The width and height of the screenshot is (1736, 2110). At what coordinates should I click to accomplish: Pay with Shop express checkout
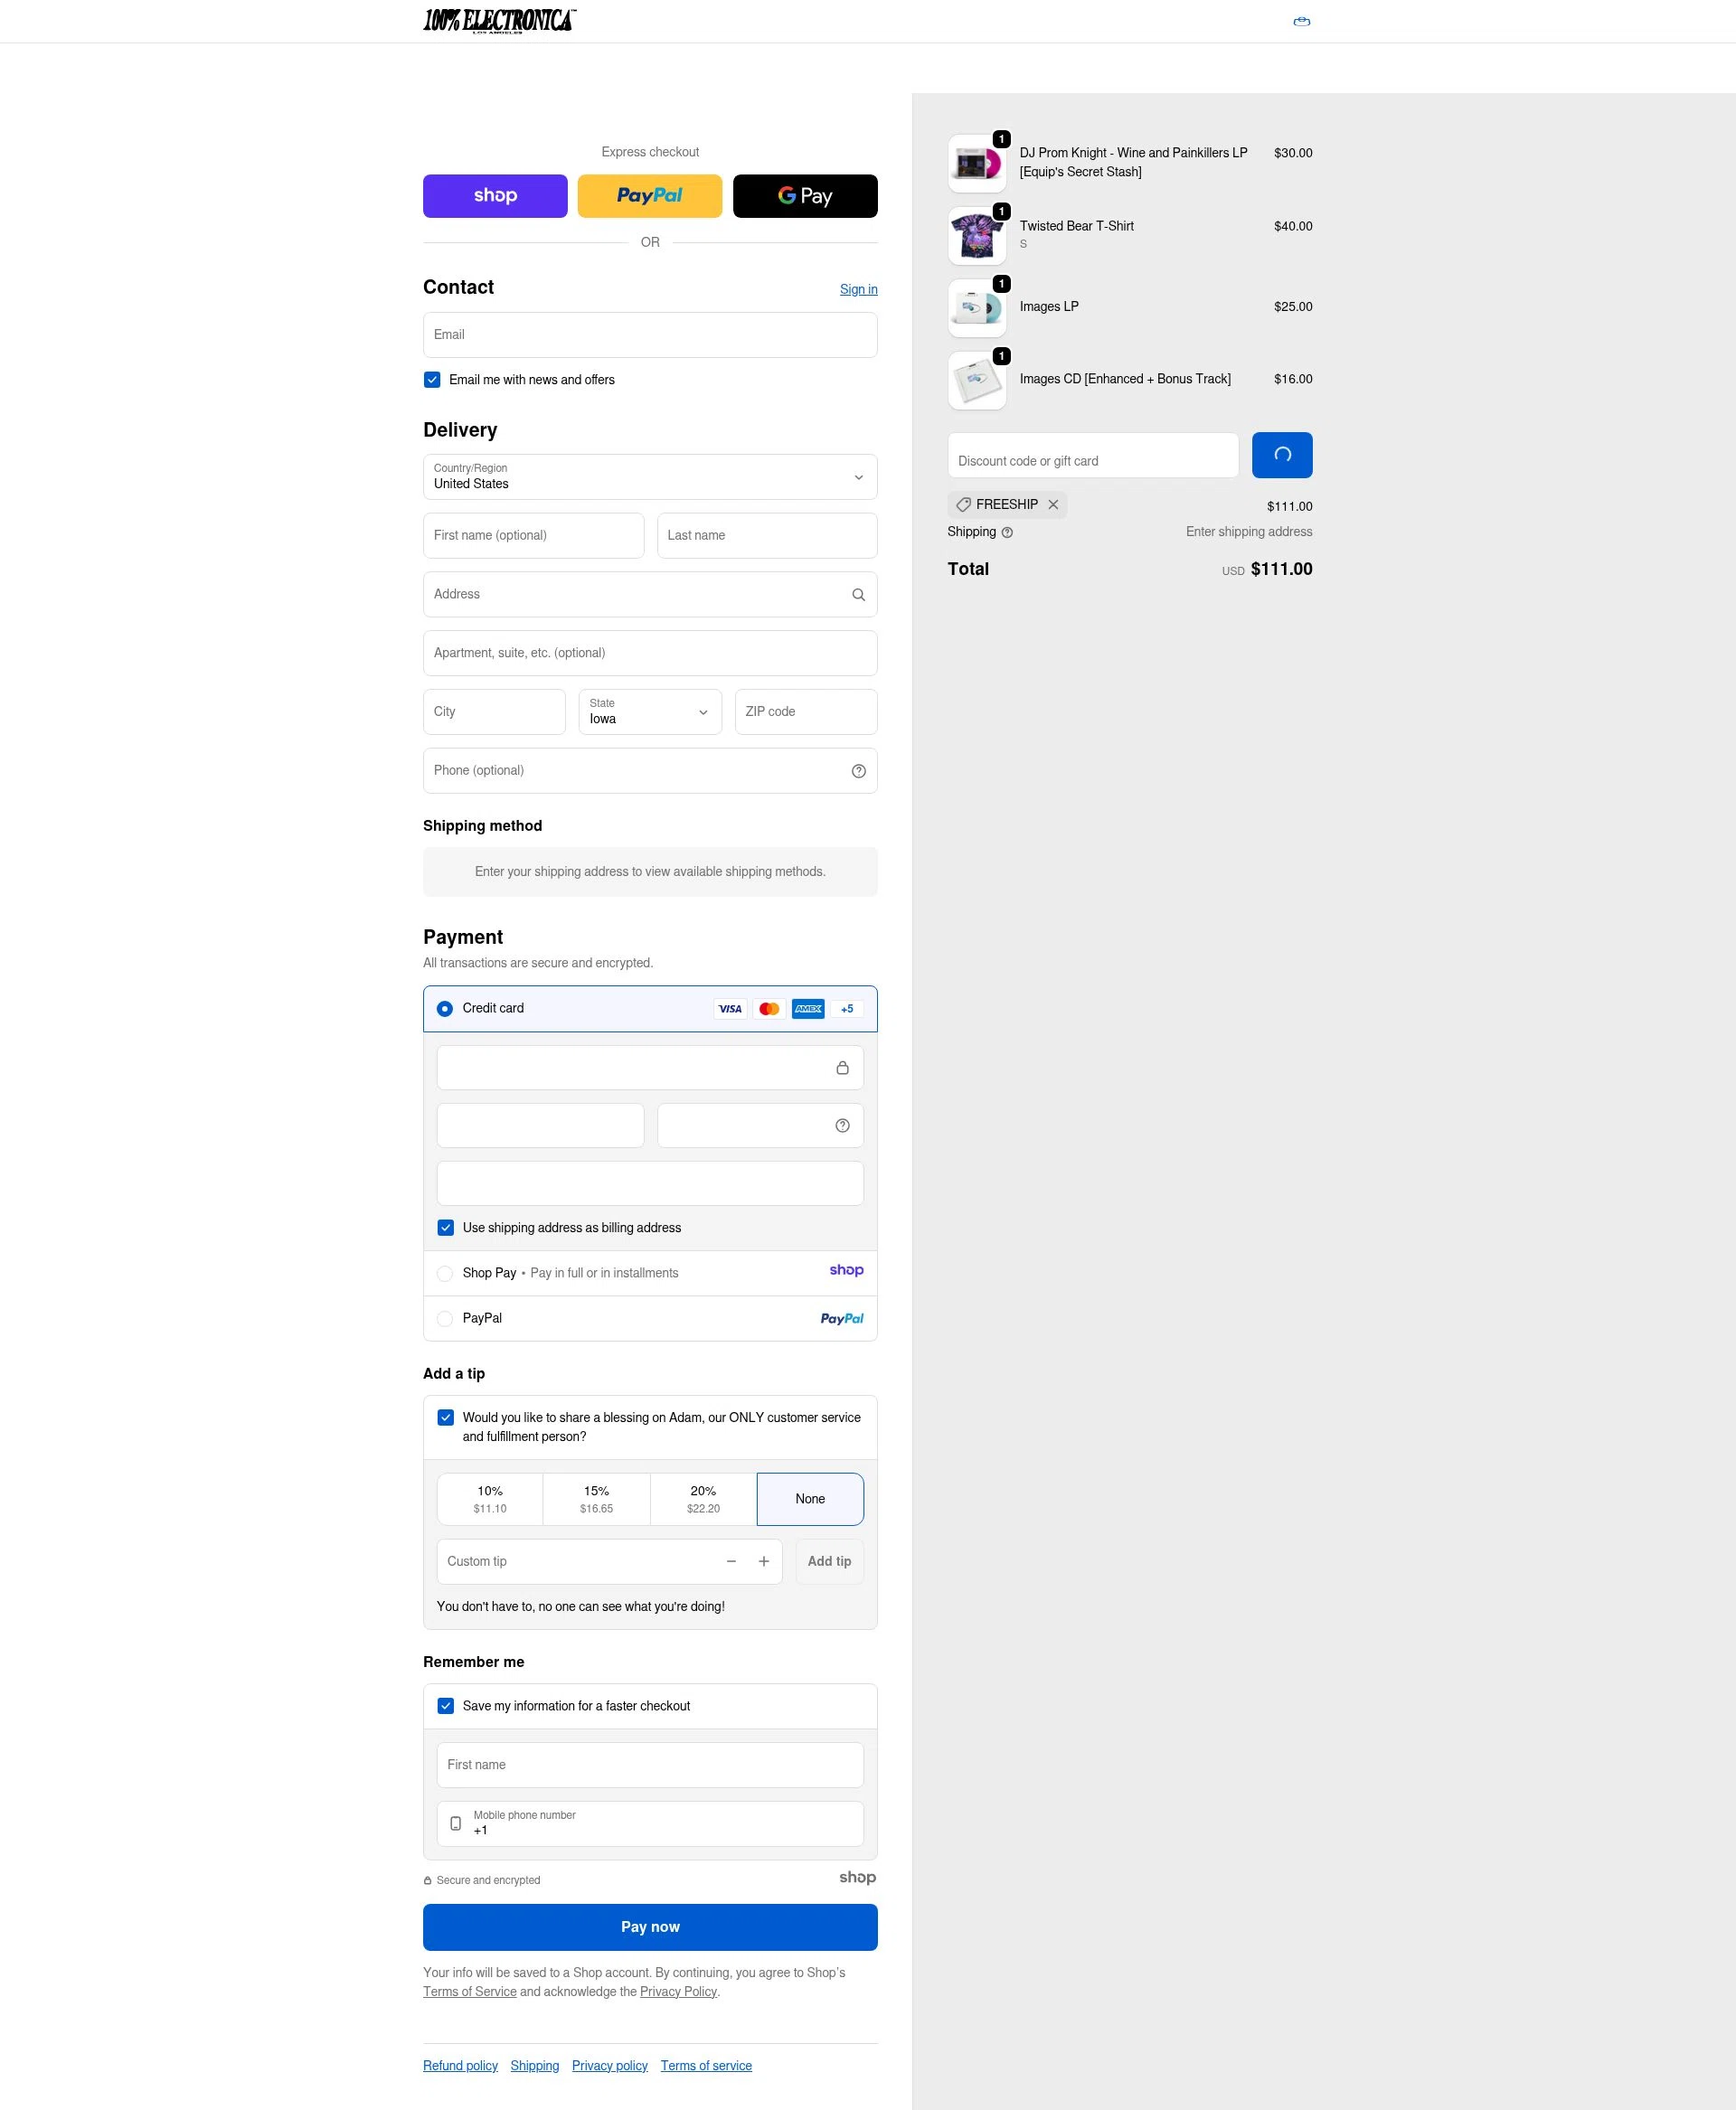494,196
